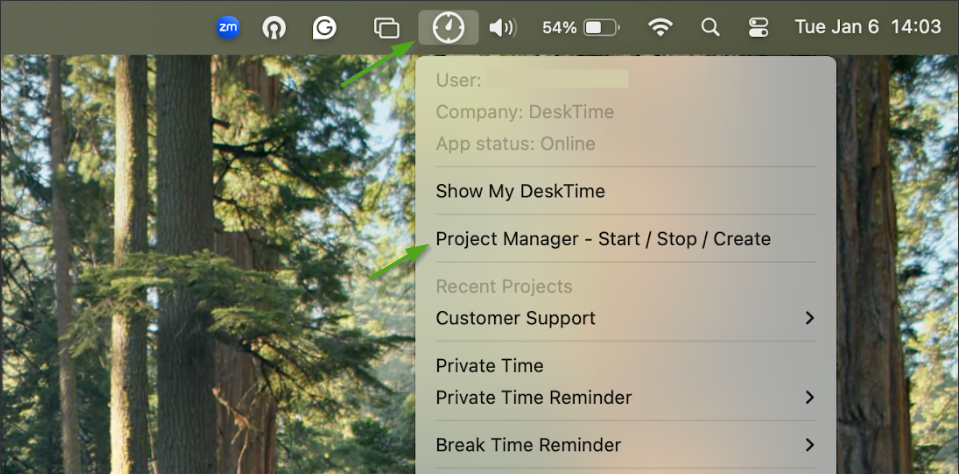Image resolution: width=959 pixels, height=474 pixels.
Task: Choose the Break Time Reminder entry
Action: 528,445
